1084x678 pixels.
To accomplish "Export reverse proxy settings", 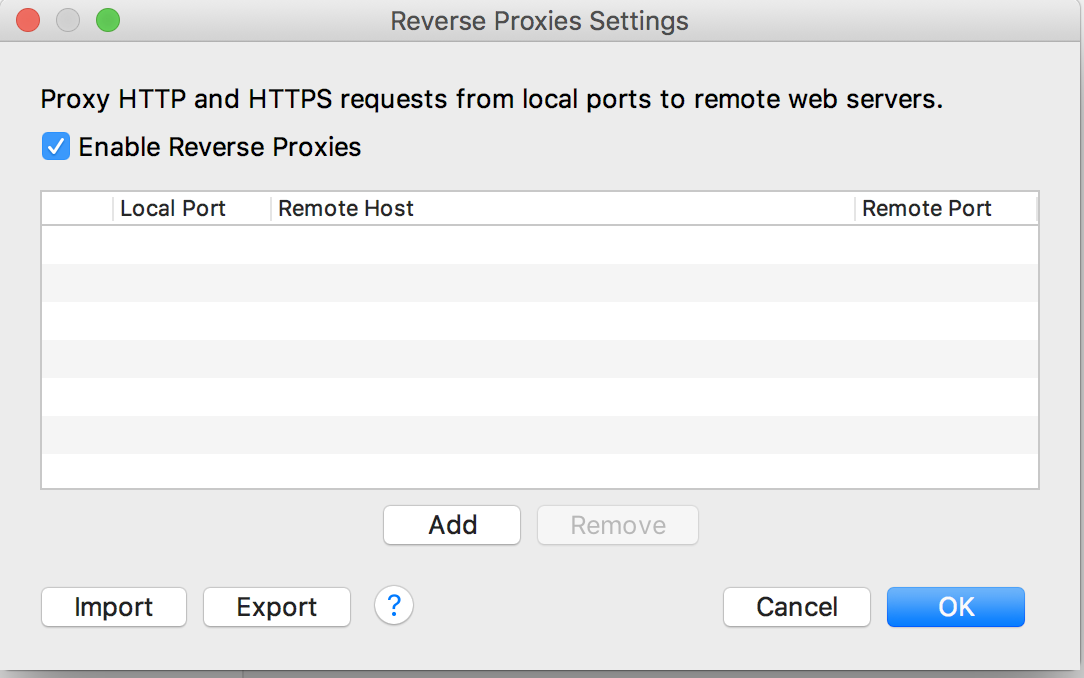I will pos(277,607).
